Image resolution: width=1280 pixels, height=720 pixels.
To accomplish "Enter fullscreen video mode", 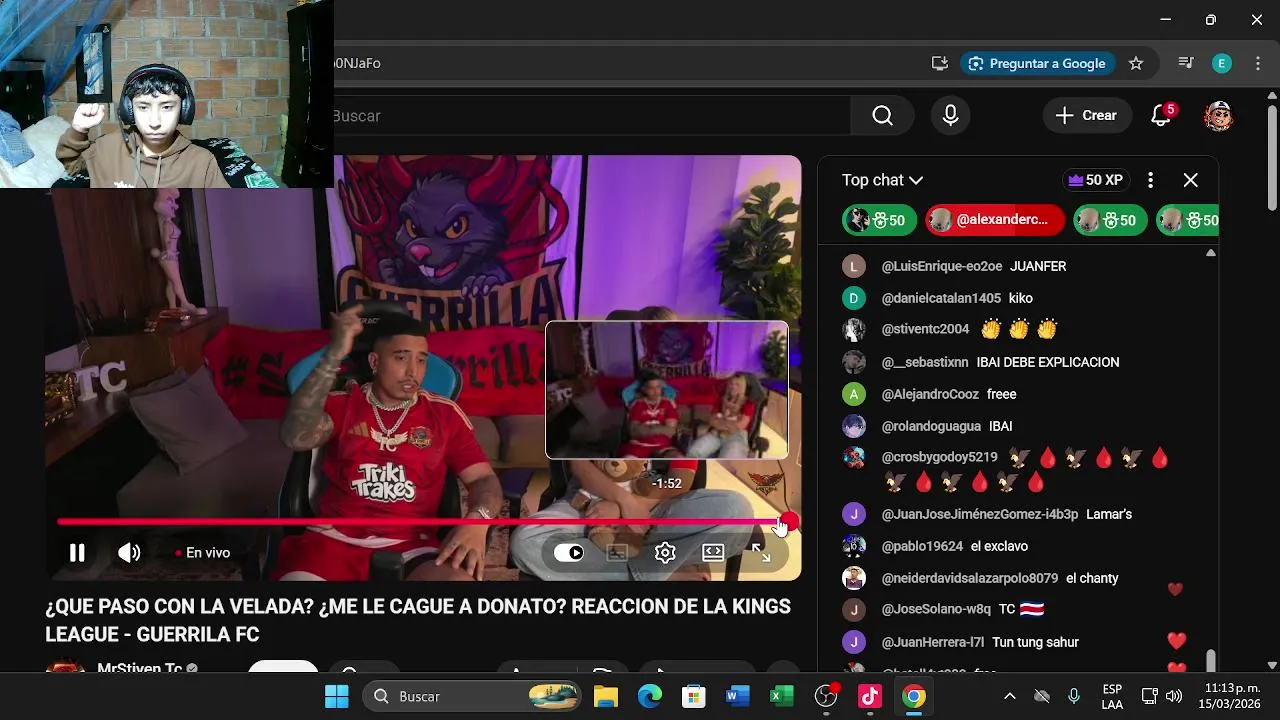I will 761,553.
